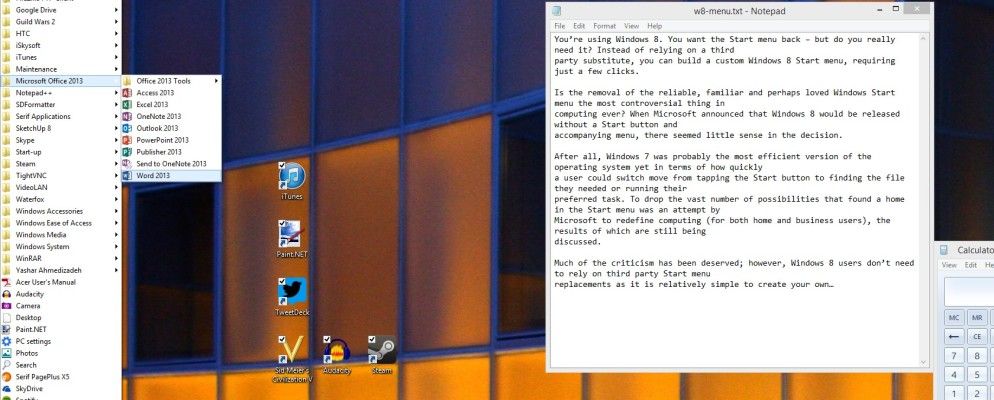This screenshot has width=994, height=400.
Task: Open Access 2013 from the Office submenu
Action: tap(171, 93)
